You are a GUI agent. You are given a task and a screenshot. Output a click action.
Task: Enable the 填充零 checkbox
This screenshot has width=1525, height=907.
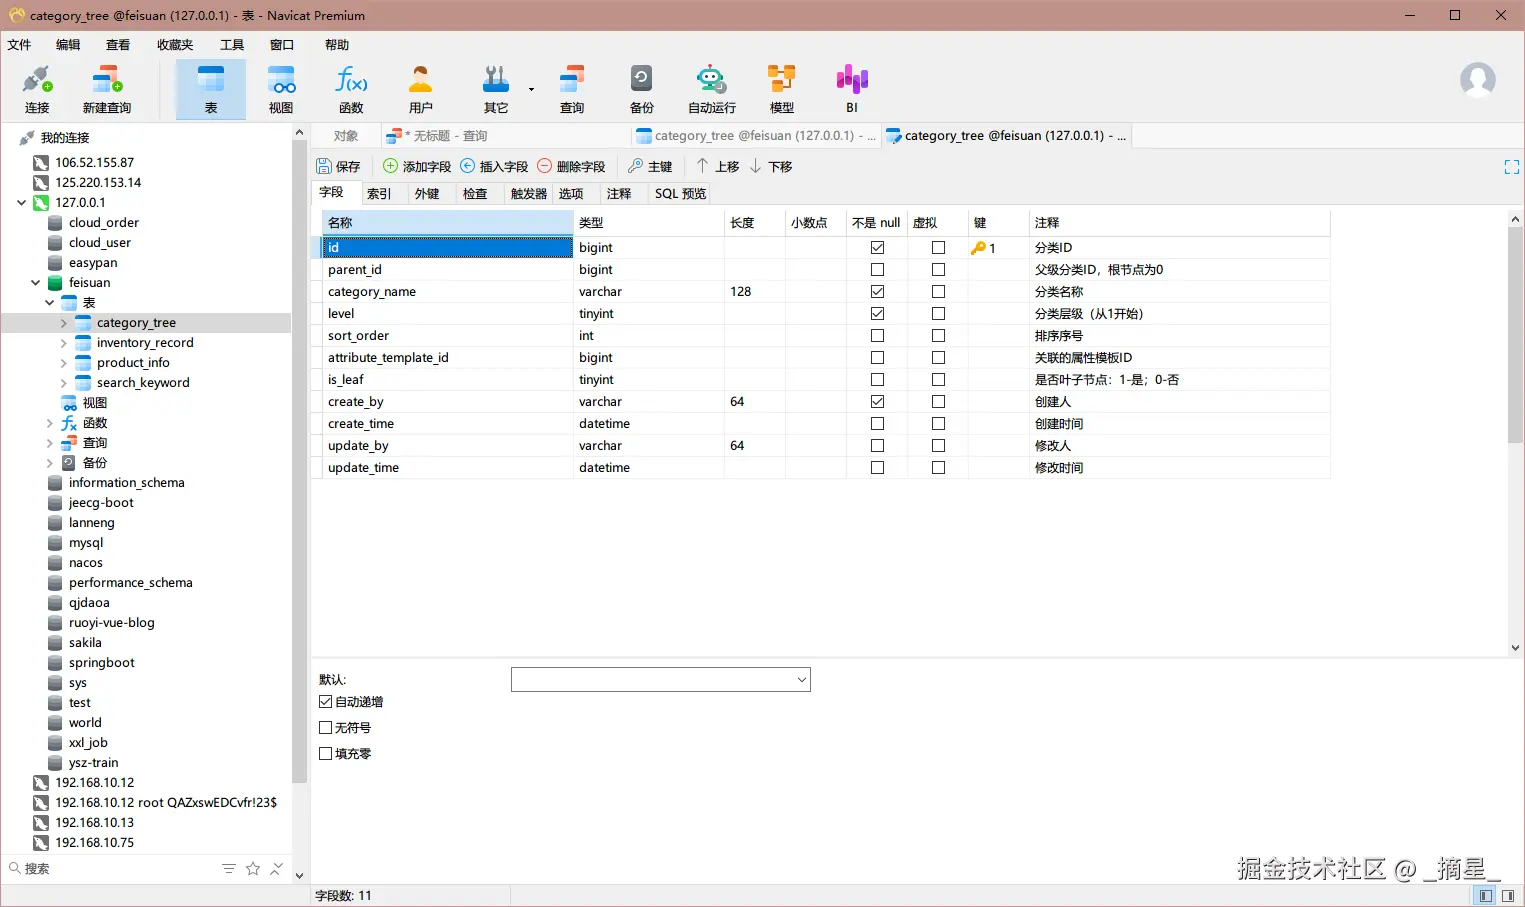coord(325,754)
